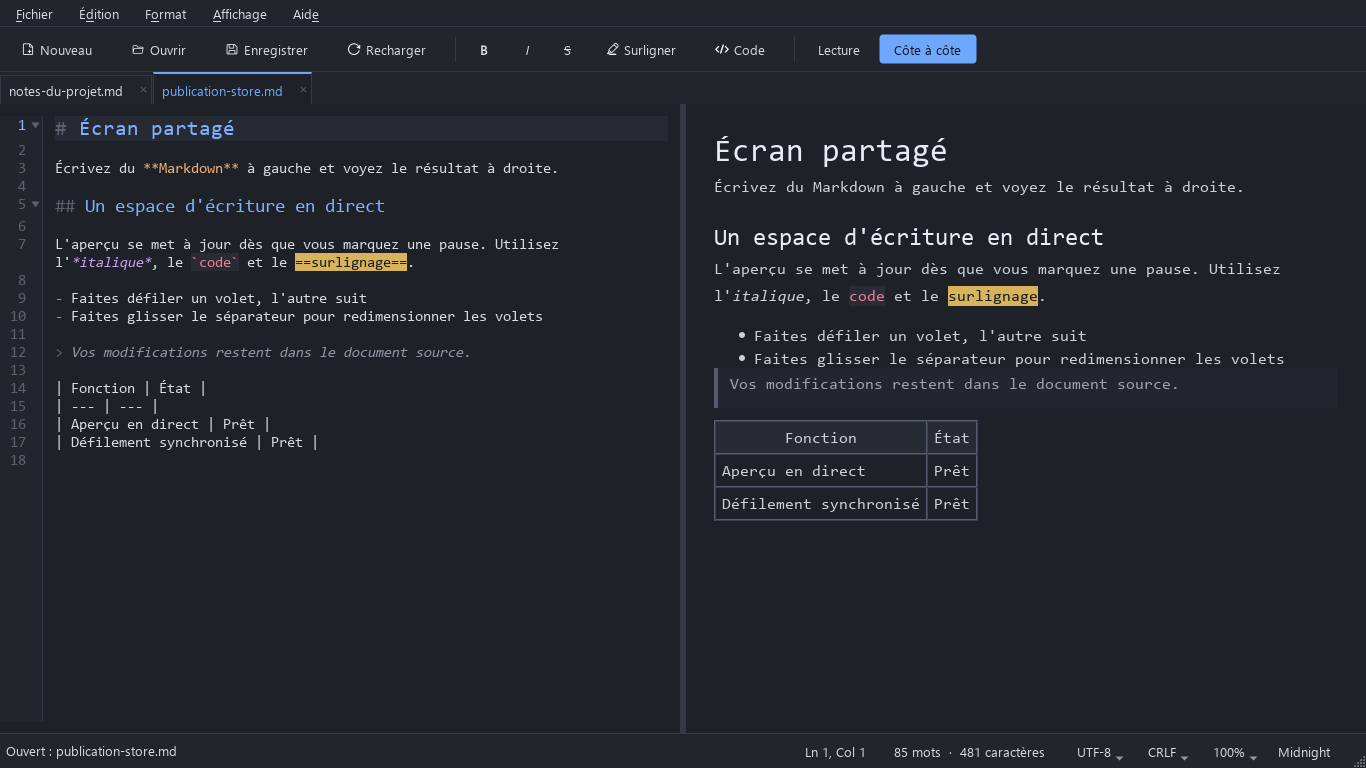This screenshot has width=1366, height=768.
Task: Insert inline code with the Code button
Action: tap(740, 50)
